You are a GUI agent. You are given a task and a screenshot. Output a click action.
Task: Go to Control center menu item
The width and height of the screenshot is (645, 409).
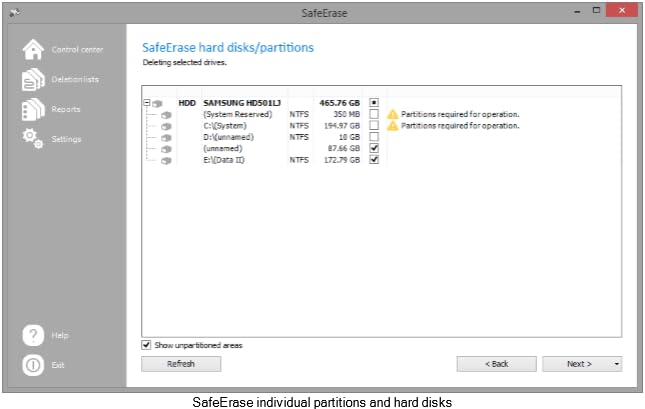77,50
